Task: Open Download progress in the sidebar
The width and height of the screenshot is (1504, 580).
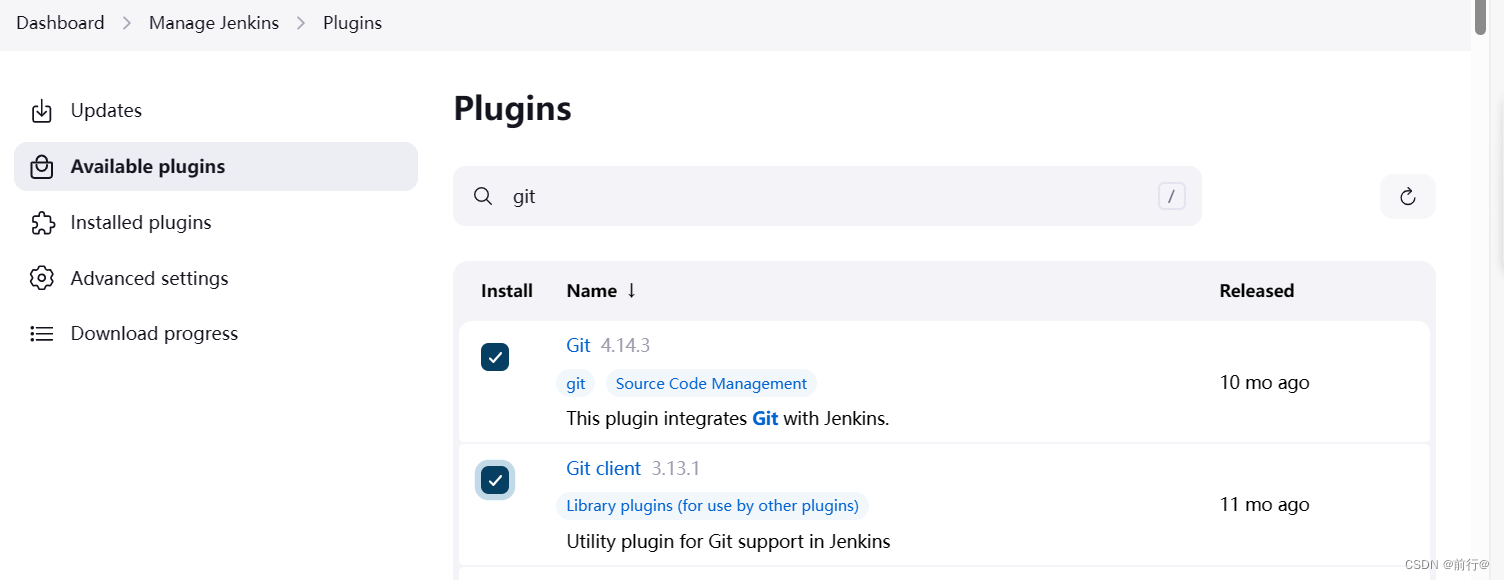Action: (x=154, y=334)
